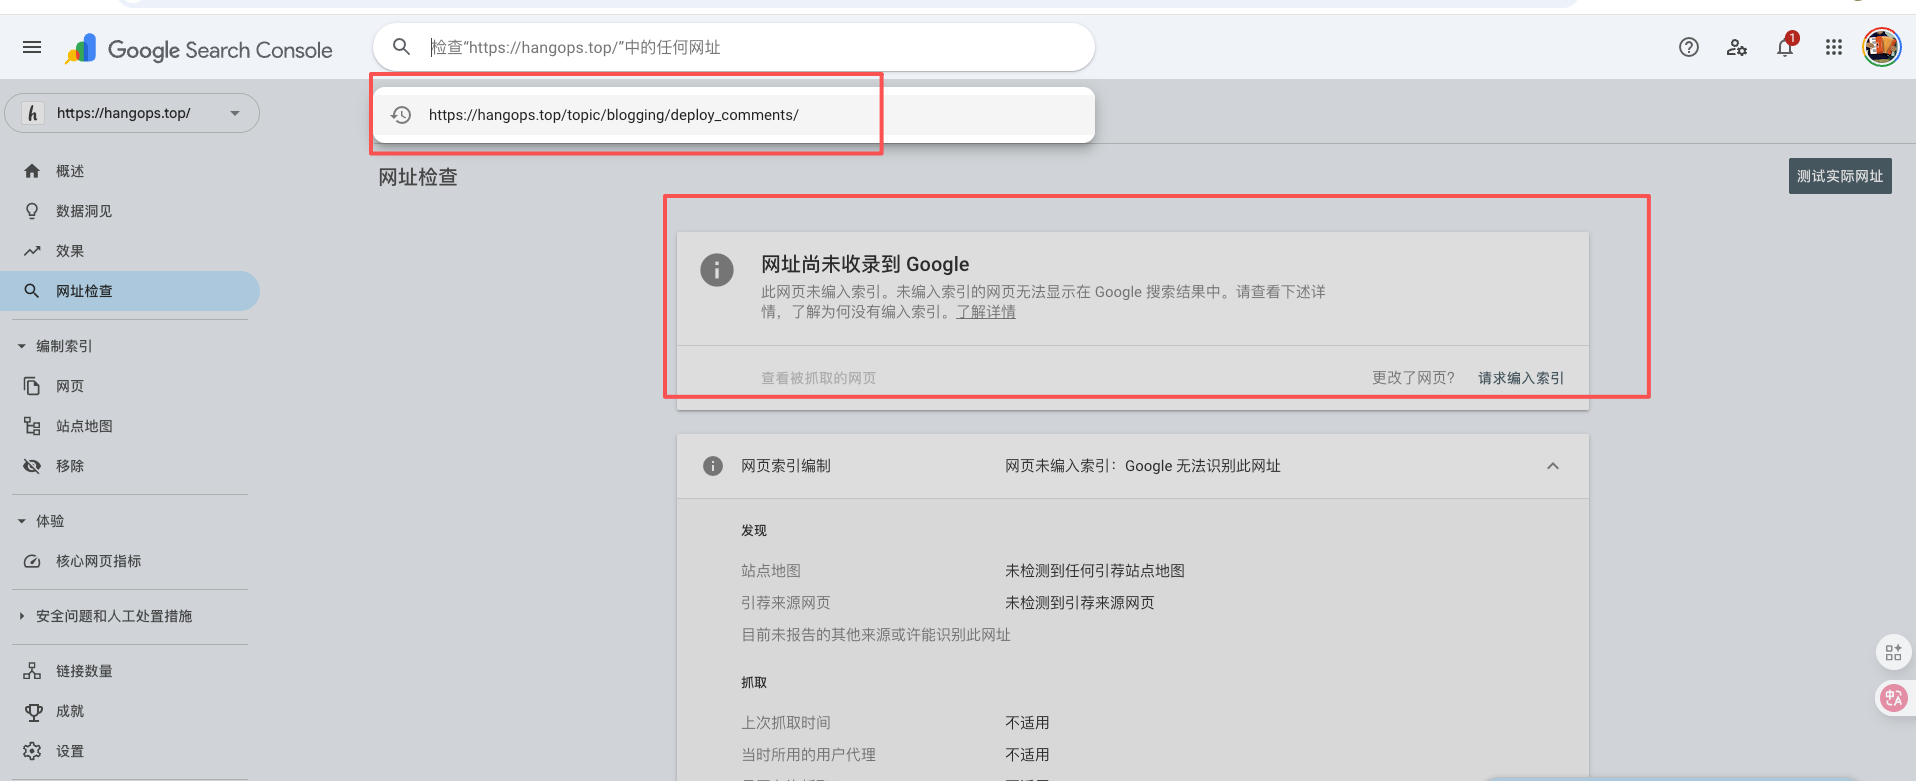The image size is (1916, 781).
Task: Click 未检测到引荐来源网页 text
Action: (x=1080, y=603)
